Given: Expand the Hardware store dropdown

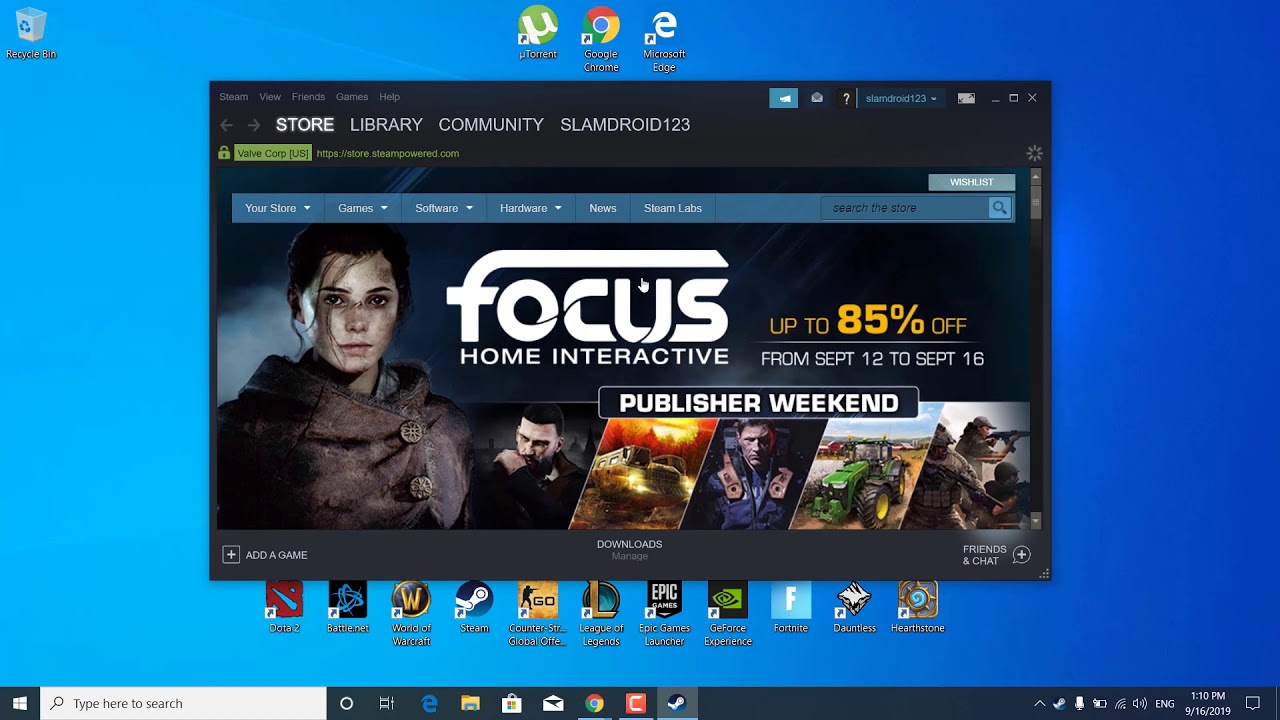Looking at the screenshot, I should click(530, 208).
